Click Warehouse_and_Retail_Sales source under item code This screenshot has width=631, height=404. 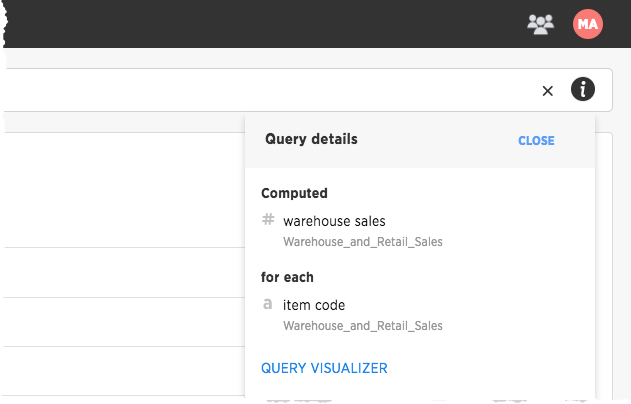[x=363, y=326]
